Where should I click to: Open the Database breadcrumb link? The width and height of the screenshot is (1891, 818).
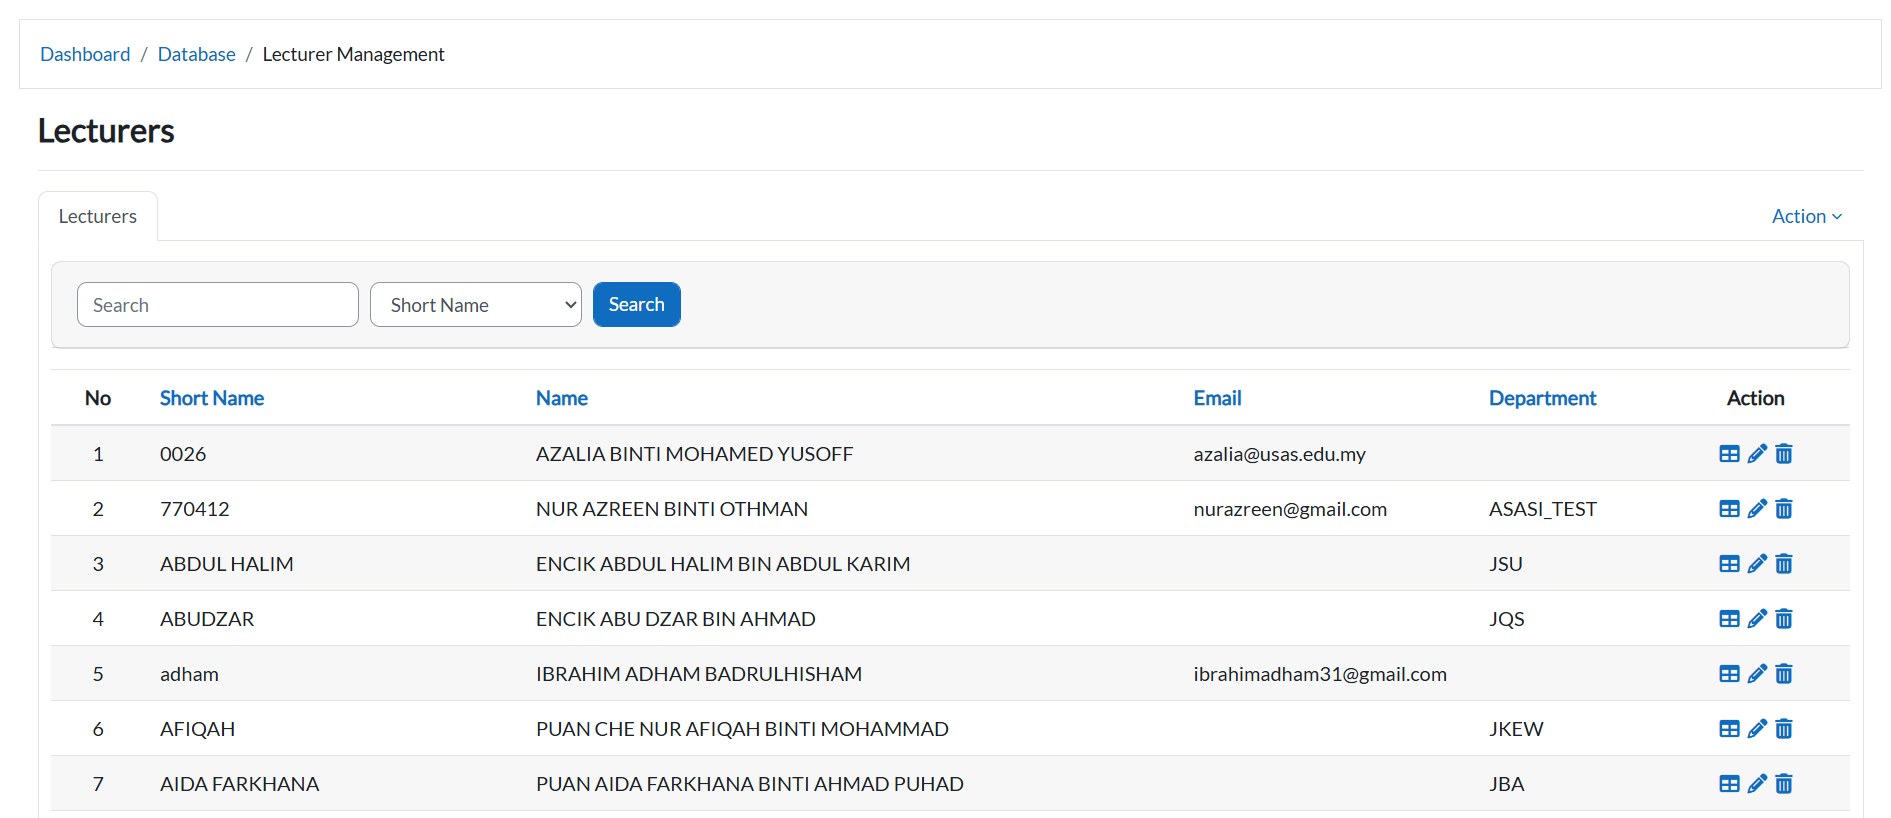[x=197, y=54]
